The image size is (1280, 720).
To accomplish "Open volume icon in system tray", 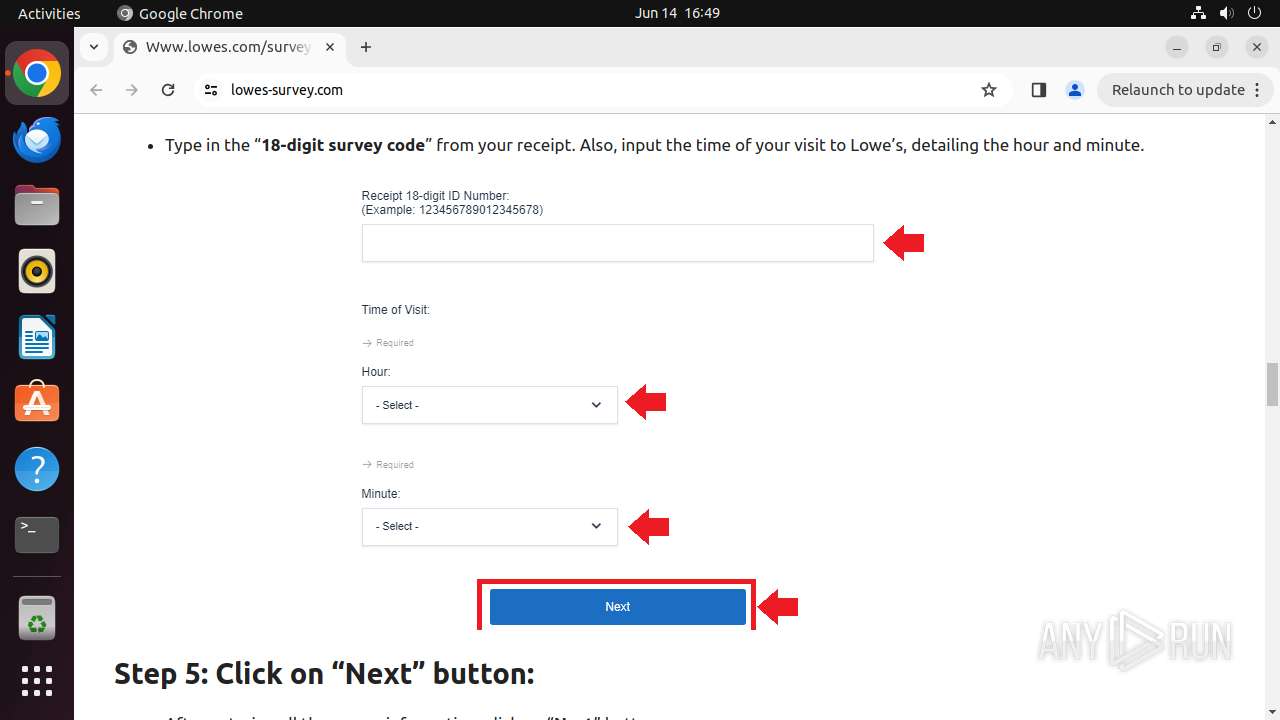I will [1226, 13].
